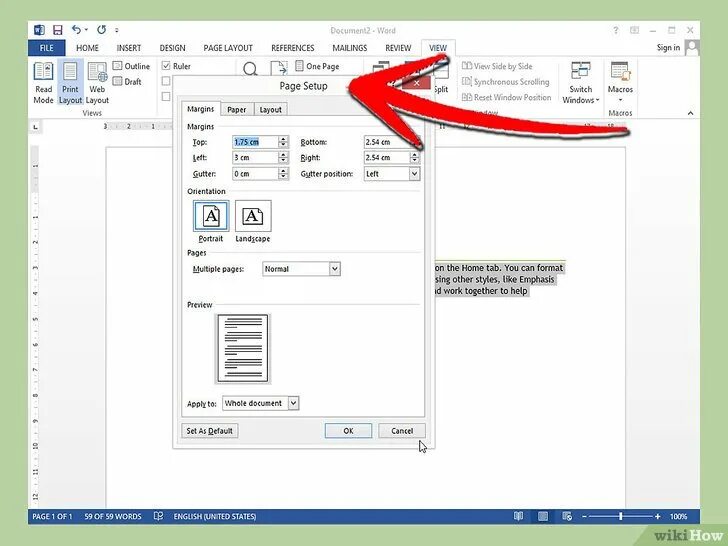Click the proofing book icon in status bar
Viewport: 728px width, 546px height.
[x=158, y=516]
